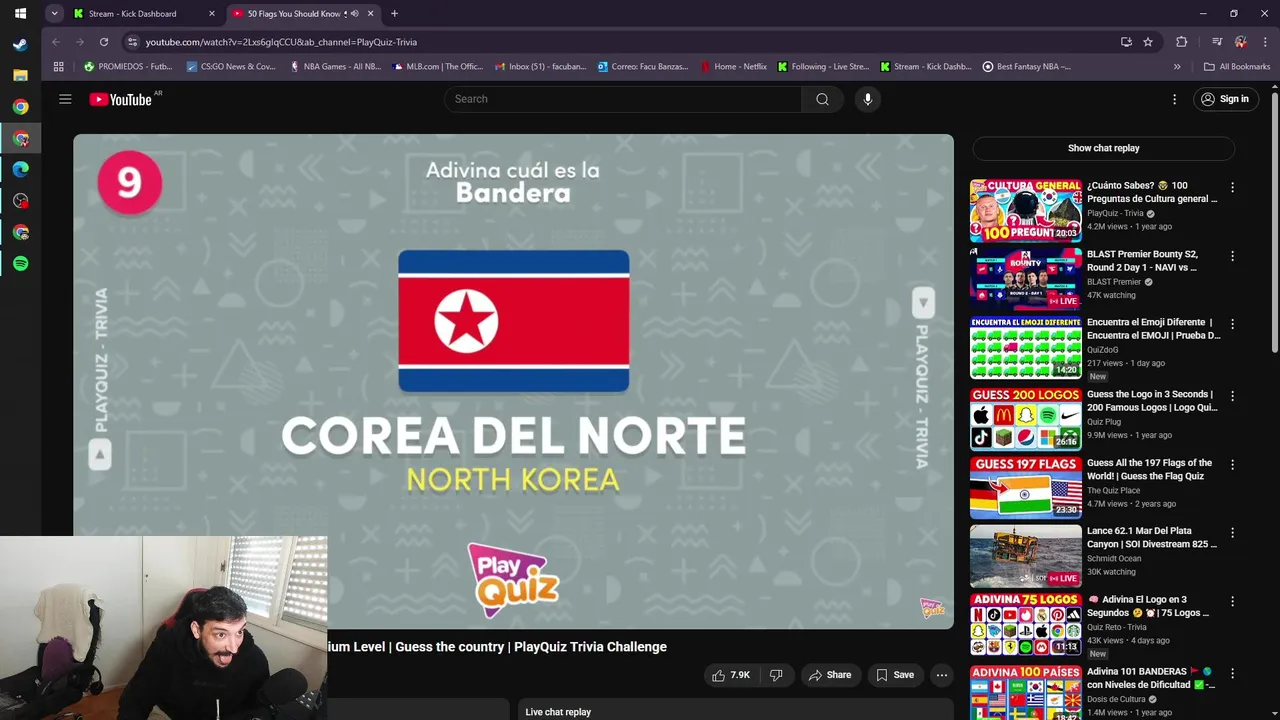Viewport: 1280px width, 720px height.
Task: Click the North Korea flag video player
Action: tap(513, 381)
